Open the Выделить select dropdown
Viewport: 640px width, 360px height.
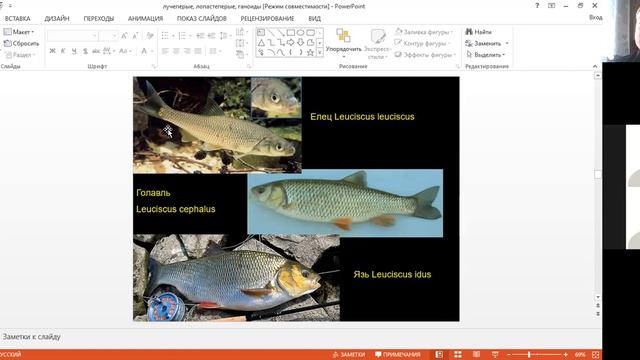pyautogui.click(x=485, y=55)
